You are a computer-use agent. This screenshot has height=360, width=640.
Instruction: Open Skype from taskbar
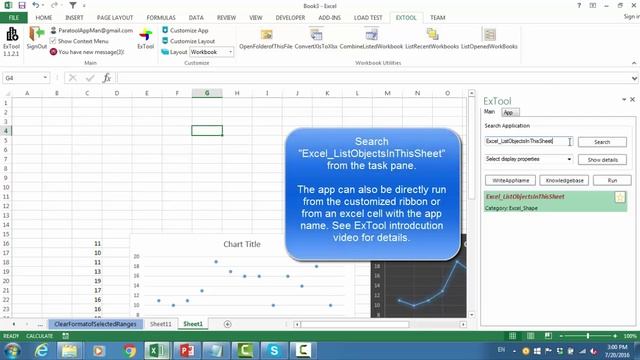274,351
